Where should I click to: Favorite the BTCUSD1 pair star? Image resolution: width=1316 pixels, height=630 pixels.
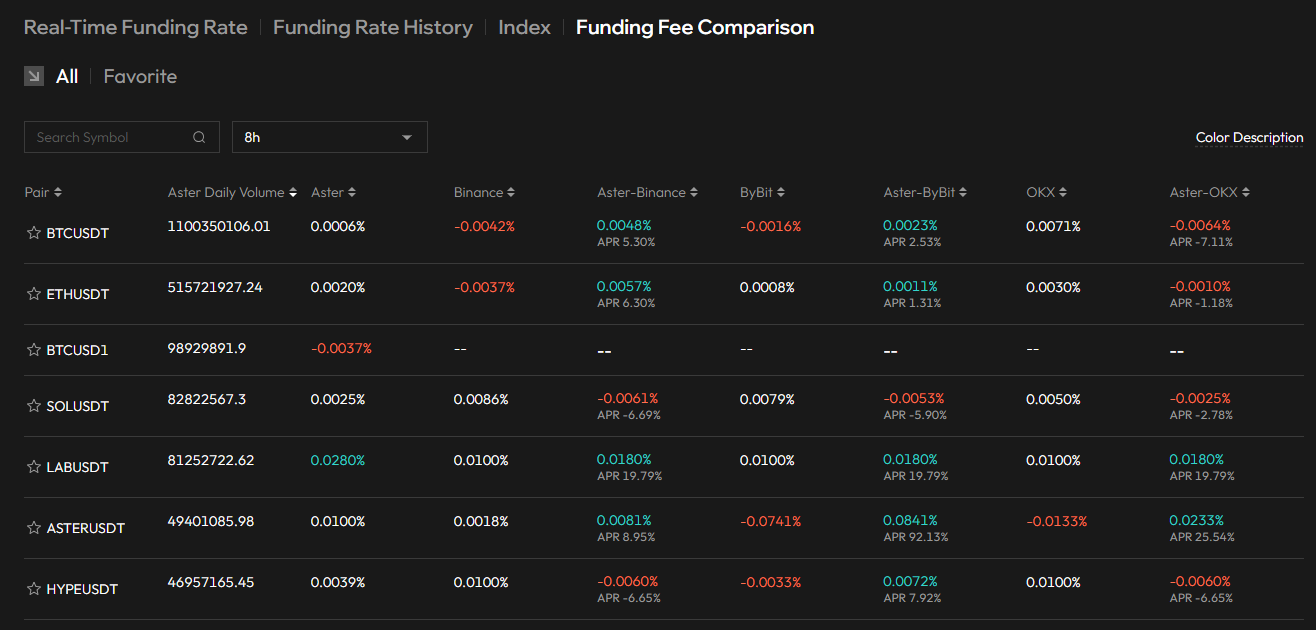pyautogui.click(x=33, y=350)
